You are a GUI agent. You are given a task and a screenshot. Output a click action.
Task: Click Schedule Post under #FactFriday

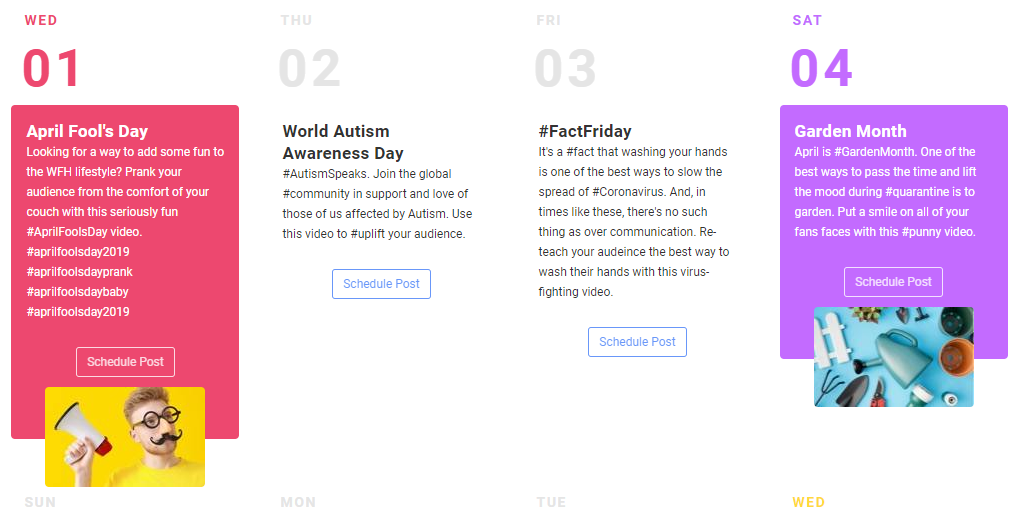637,342
